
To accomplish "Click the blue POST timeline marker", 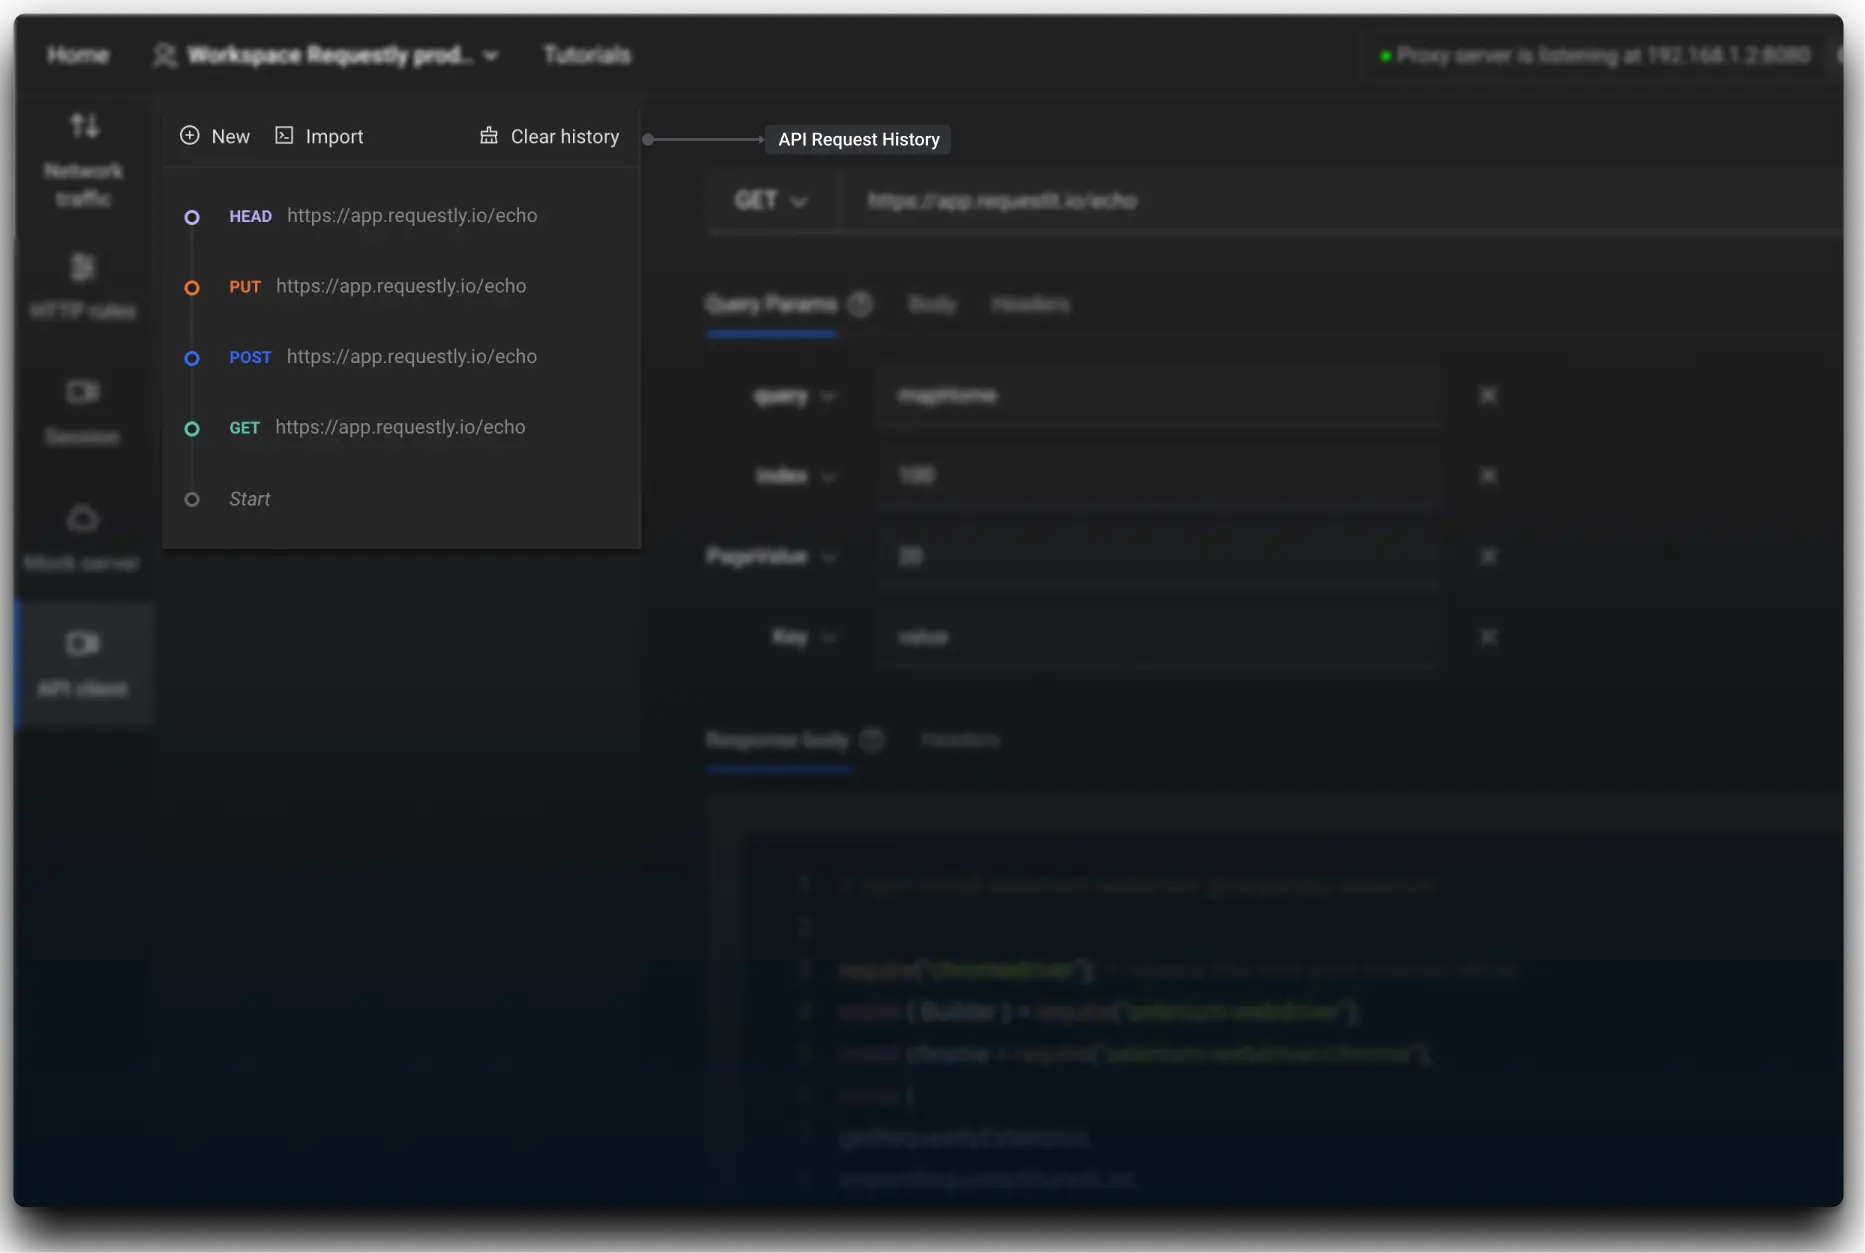I will [x=192, y=358].
